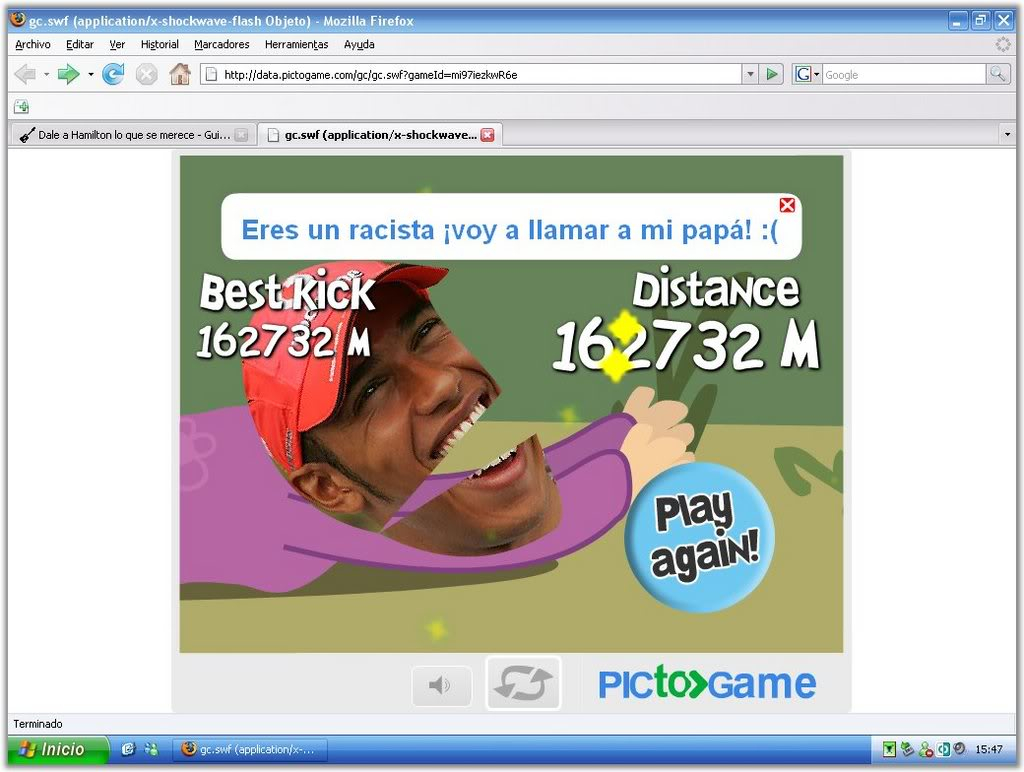Click the replay arrows icon below game
The image size is (1024, 772).
click(523, 684)
